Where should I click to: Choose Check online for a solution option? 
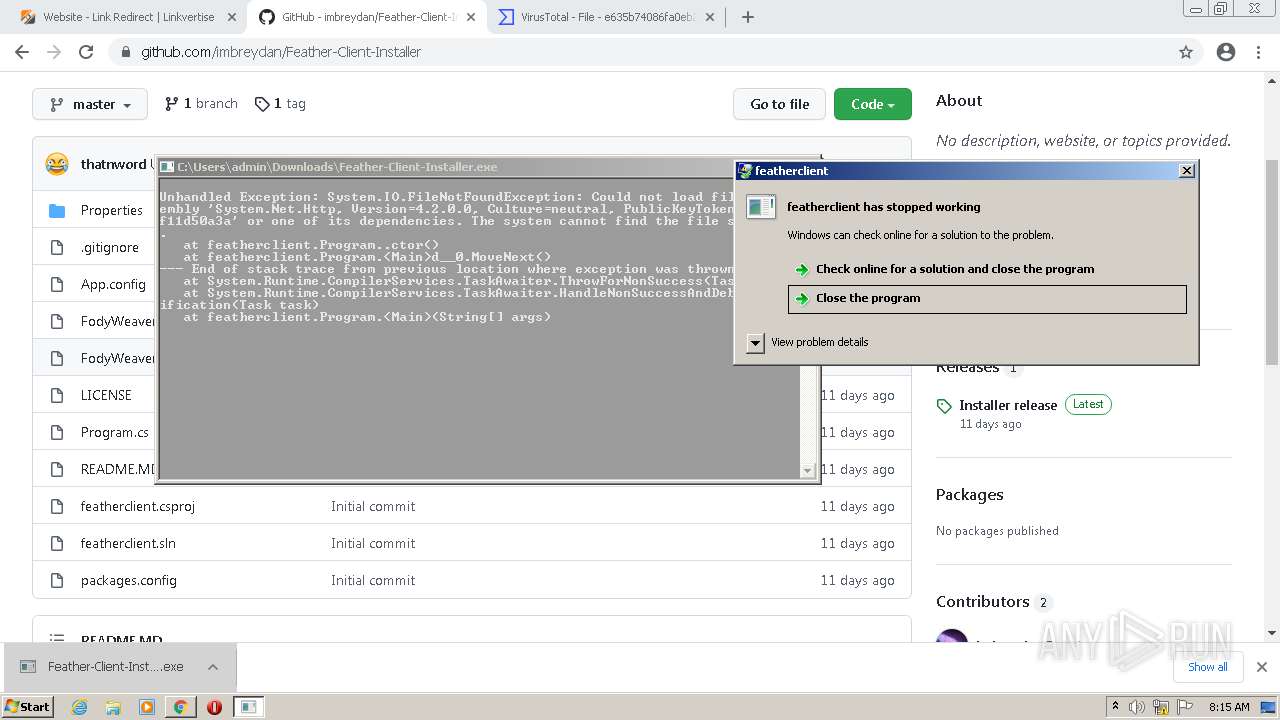955,269
